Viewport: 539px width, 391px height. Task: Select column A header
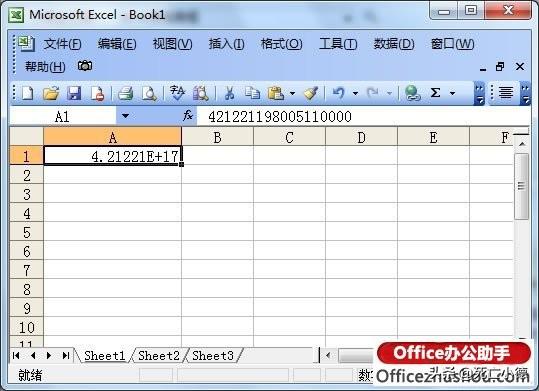[112, 137]
